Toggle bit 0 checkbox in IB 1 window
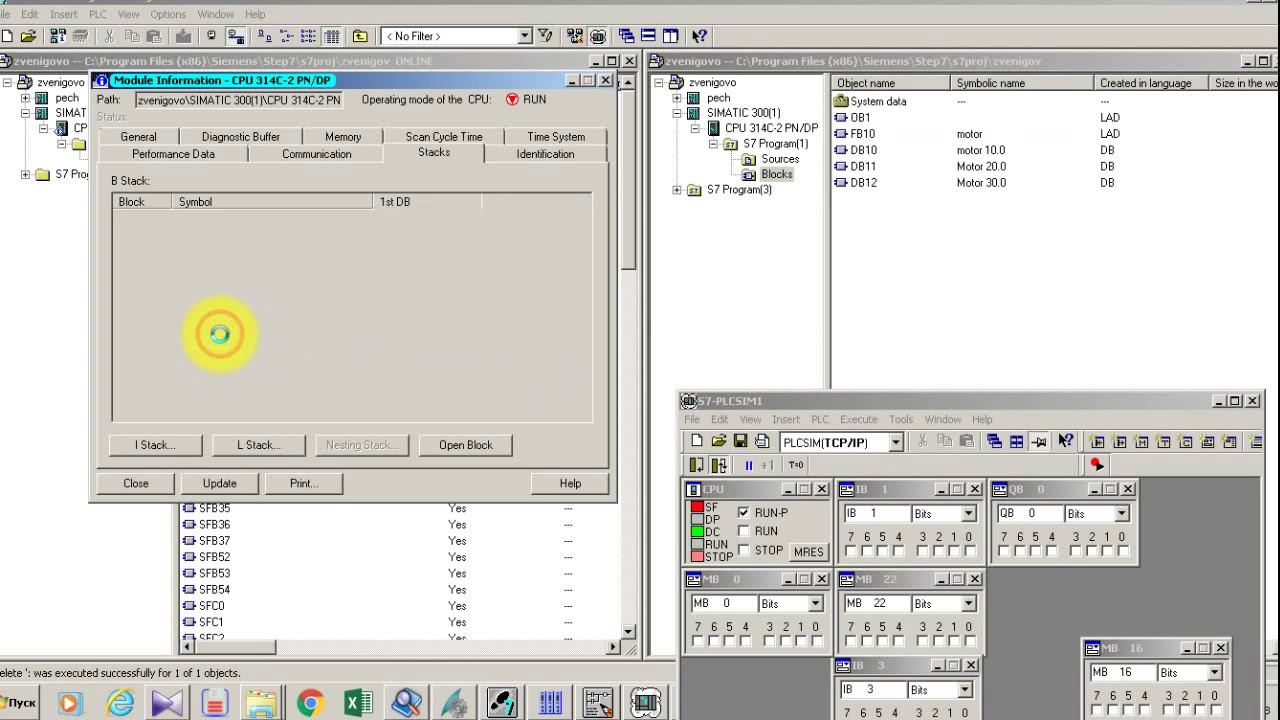 (x=969, y=551)
